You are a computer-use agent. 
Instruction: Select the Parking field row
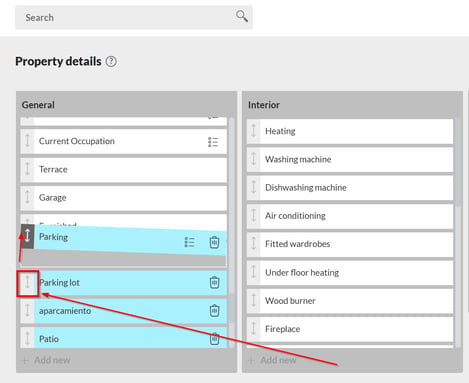point(124,239)
